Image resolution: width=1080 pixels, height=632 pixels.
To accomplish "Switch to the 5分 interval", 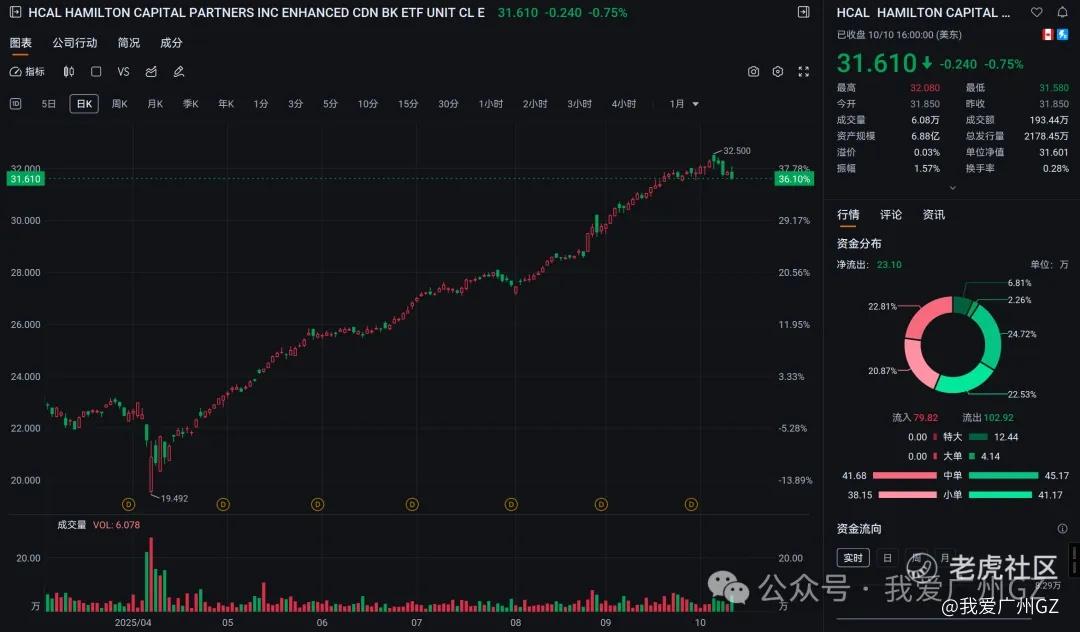I will [x=331, y=104].
